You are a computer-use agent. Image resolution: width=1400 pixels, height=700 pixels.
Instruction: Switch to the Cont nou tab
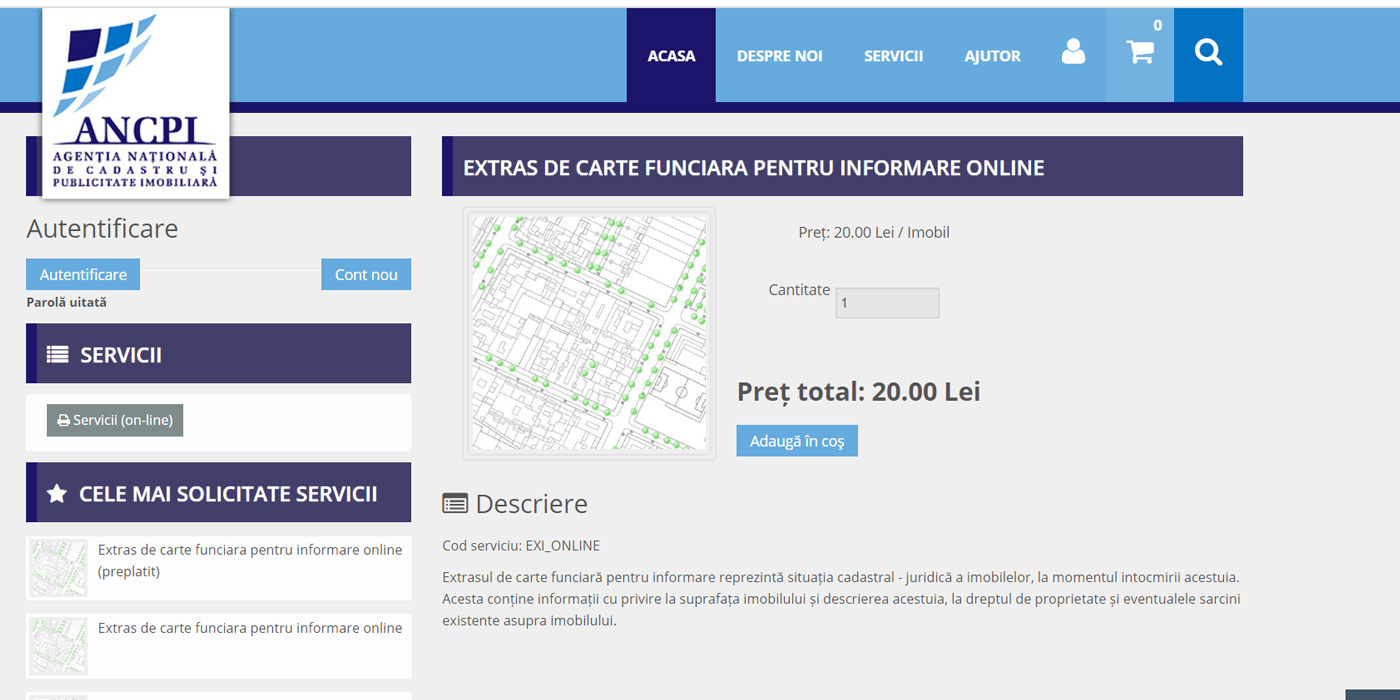[366, 274]
